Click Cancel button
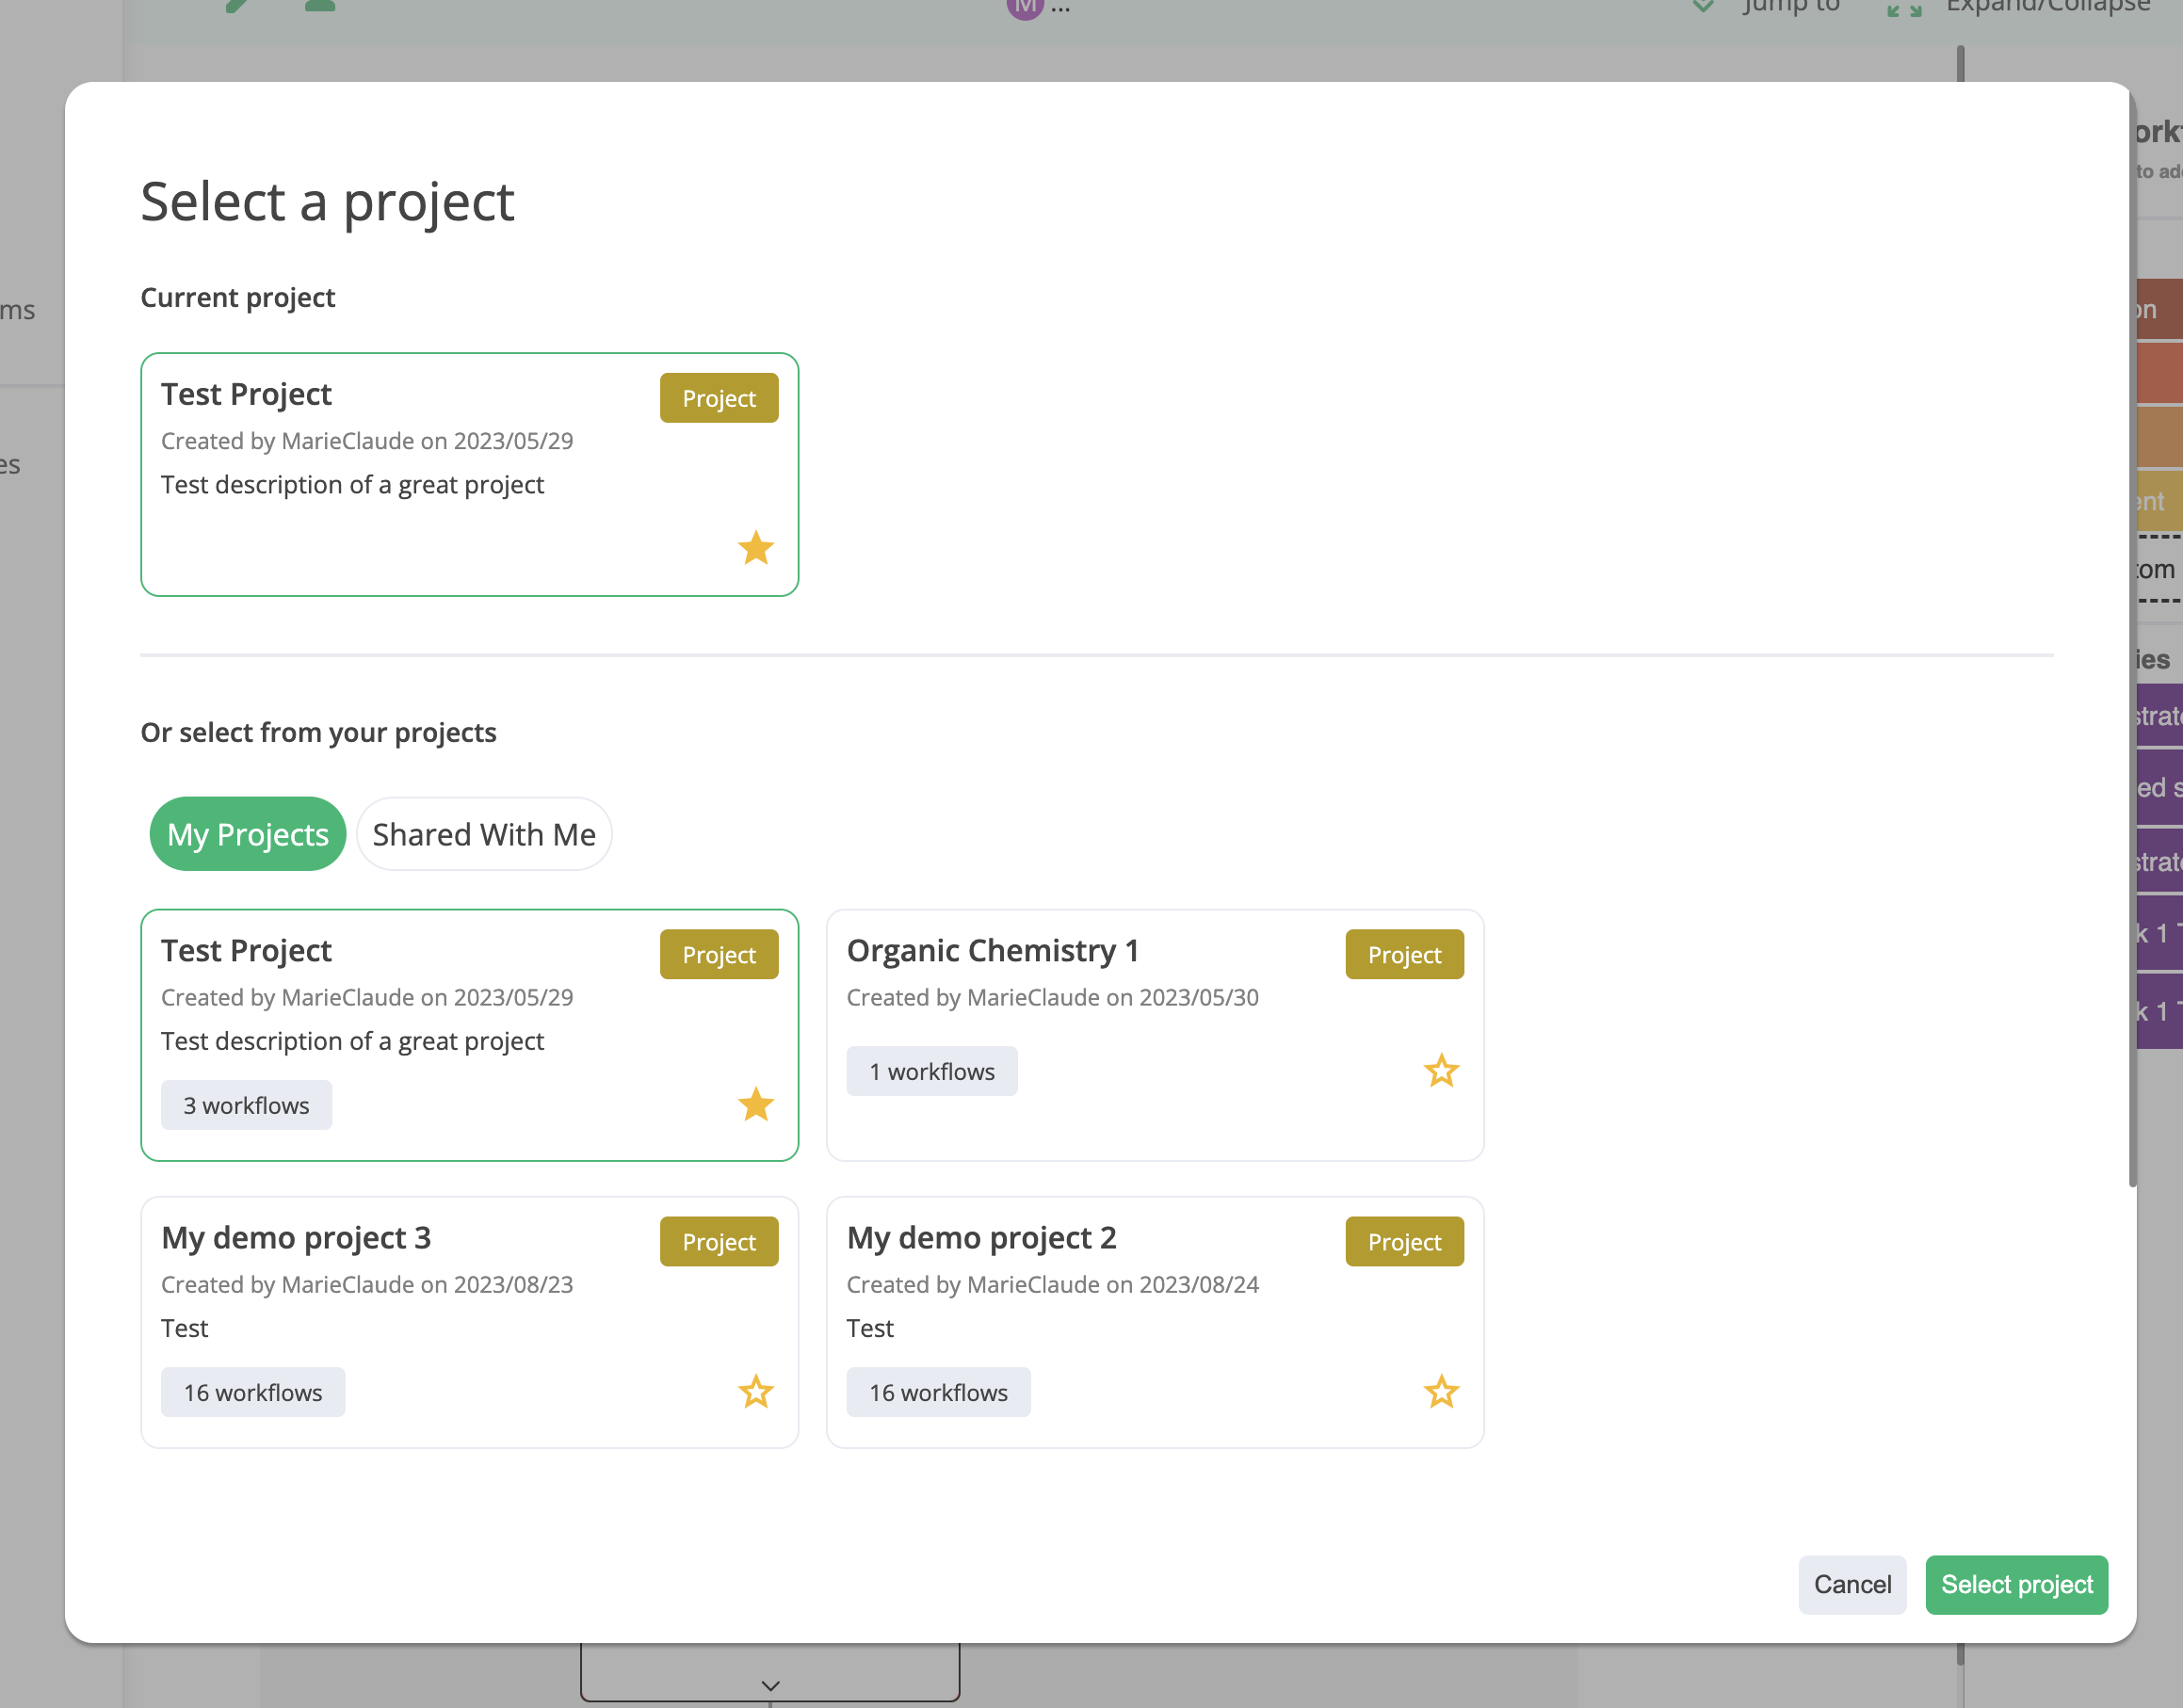The height and width of the screenshot is (1708, 2183). click(x=1852, y=1584)
